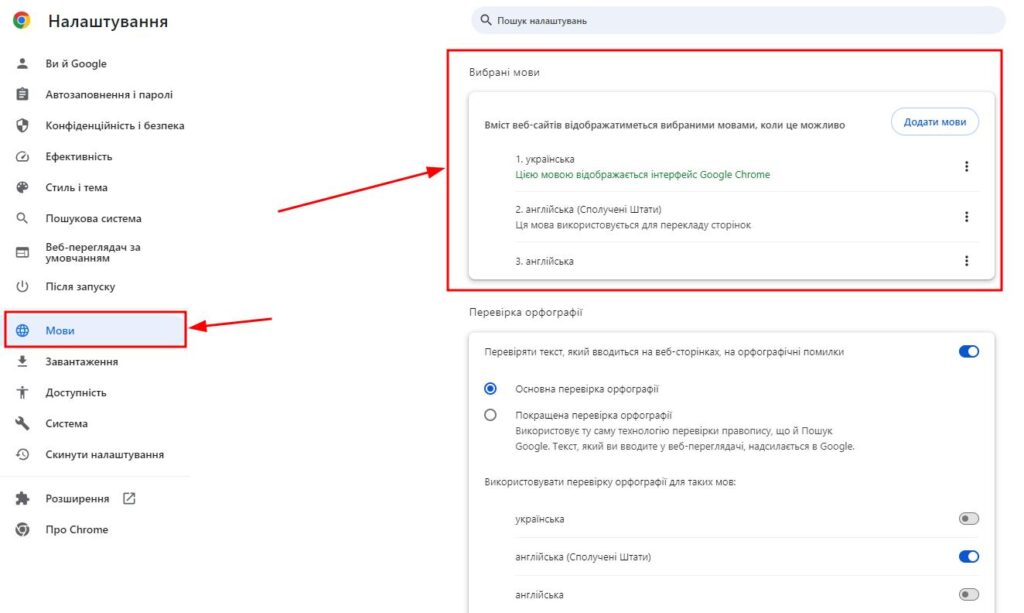Click the 2. англійська (Сполучені Штати) entry
The width and height of the screenshot is (1024, 613).
point(588,209)
